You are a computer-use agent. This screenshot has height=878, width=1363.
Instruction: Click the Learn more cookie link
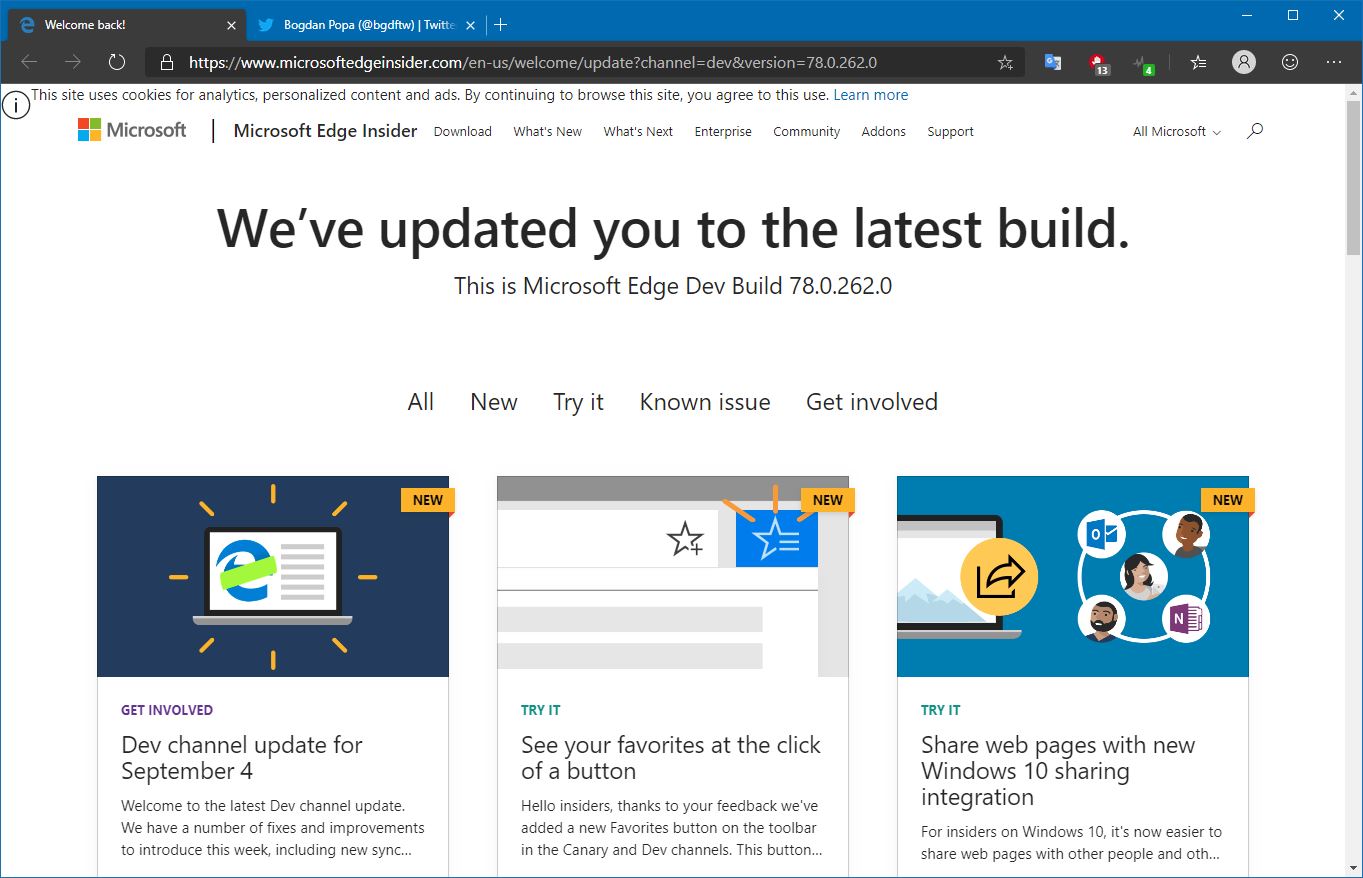click(x=871, y=95)
